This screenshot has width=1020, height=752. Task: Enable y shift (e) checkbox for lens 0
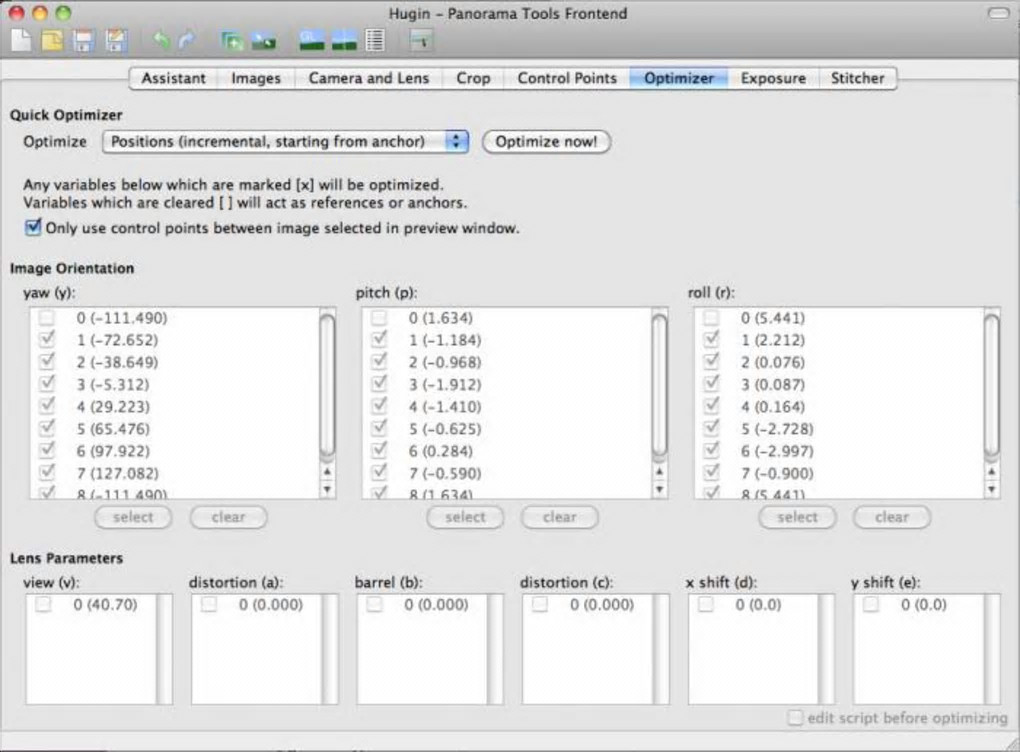coord(871,604)
